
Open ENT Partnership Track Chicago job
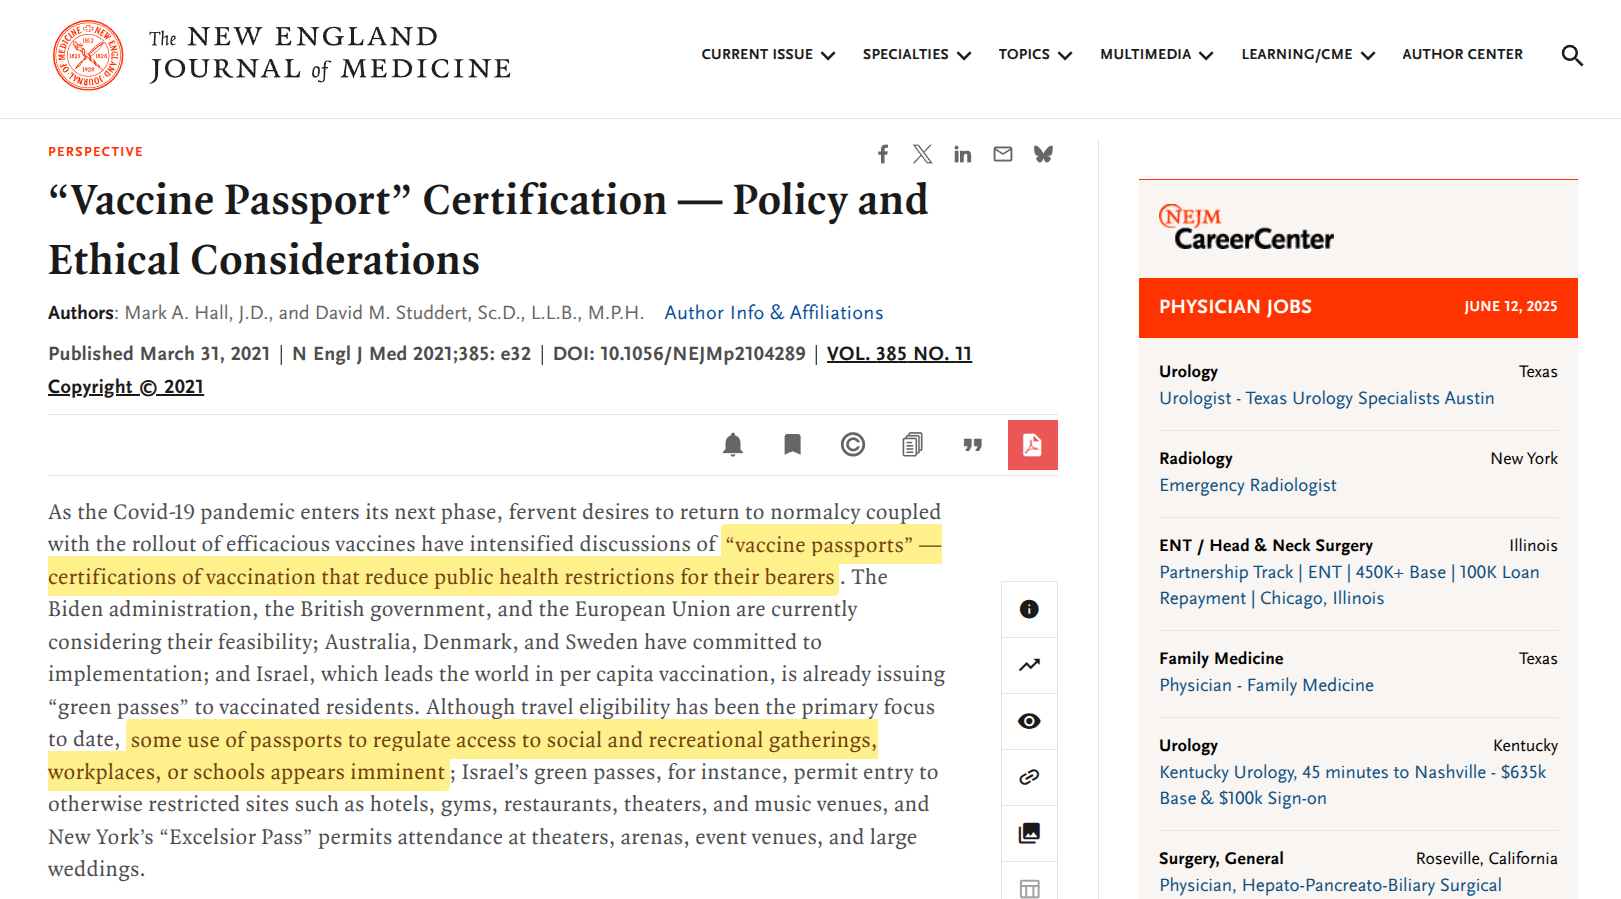coord(1349,585)
